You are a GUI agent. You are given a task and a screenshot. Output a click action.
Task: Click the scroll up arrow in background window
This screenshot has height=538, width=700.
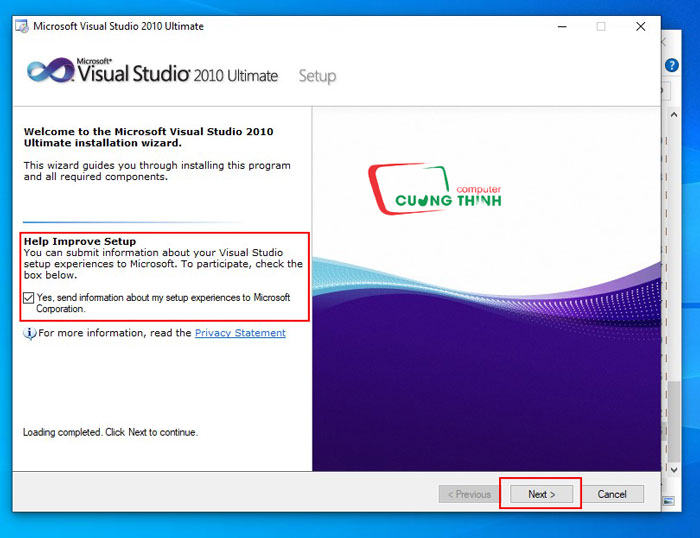674,115
